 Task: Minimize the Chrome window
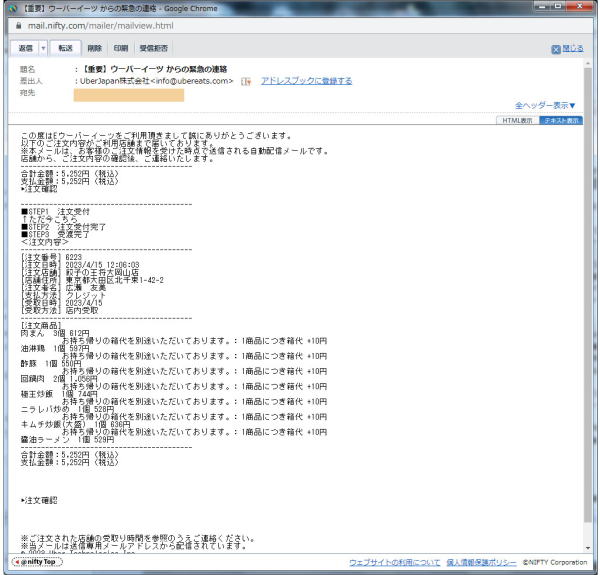click(543, 6)
